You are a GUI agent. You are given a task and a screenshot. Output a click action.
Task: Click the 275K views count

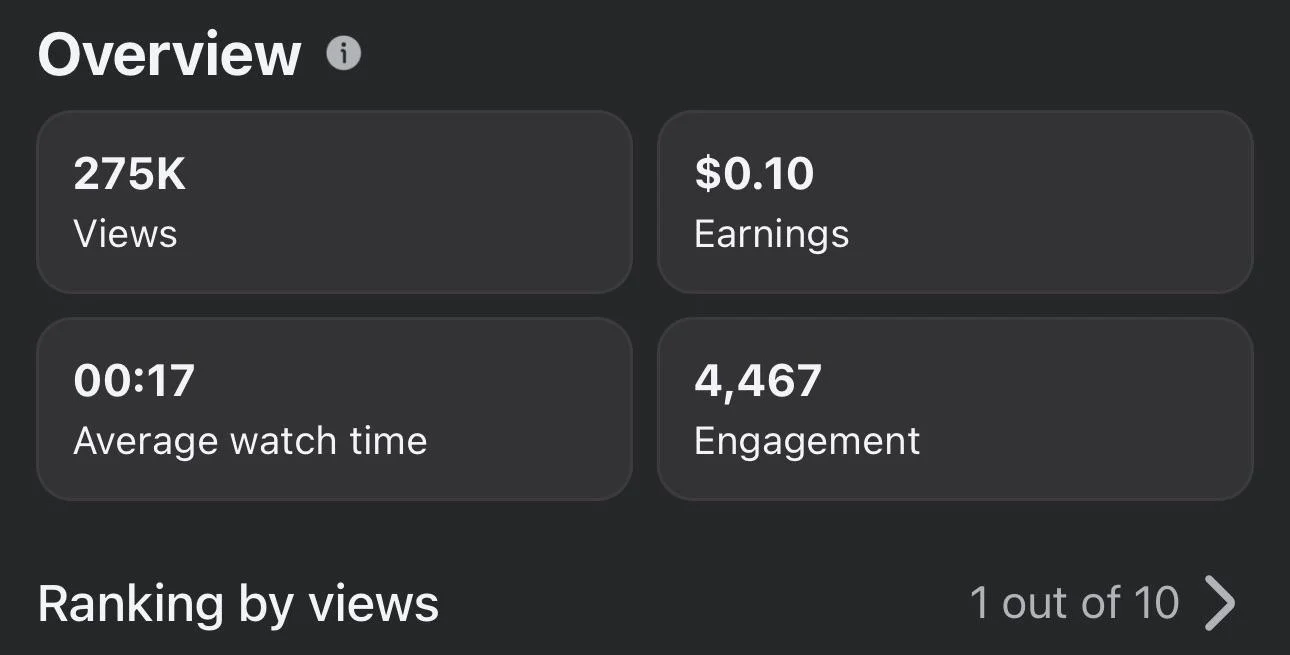tap(130, 174)
